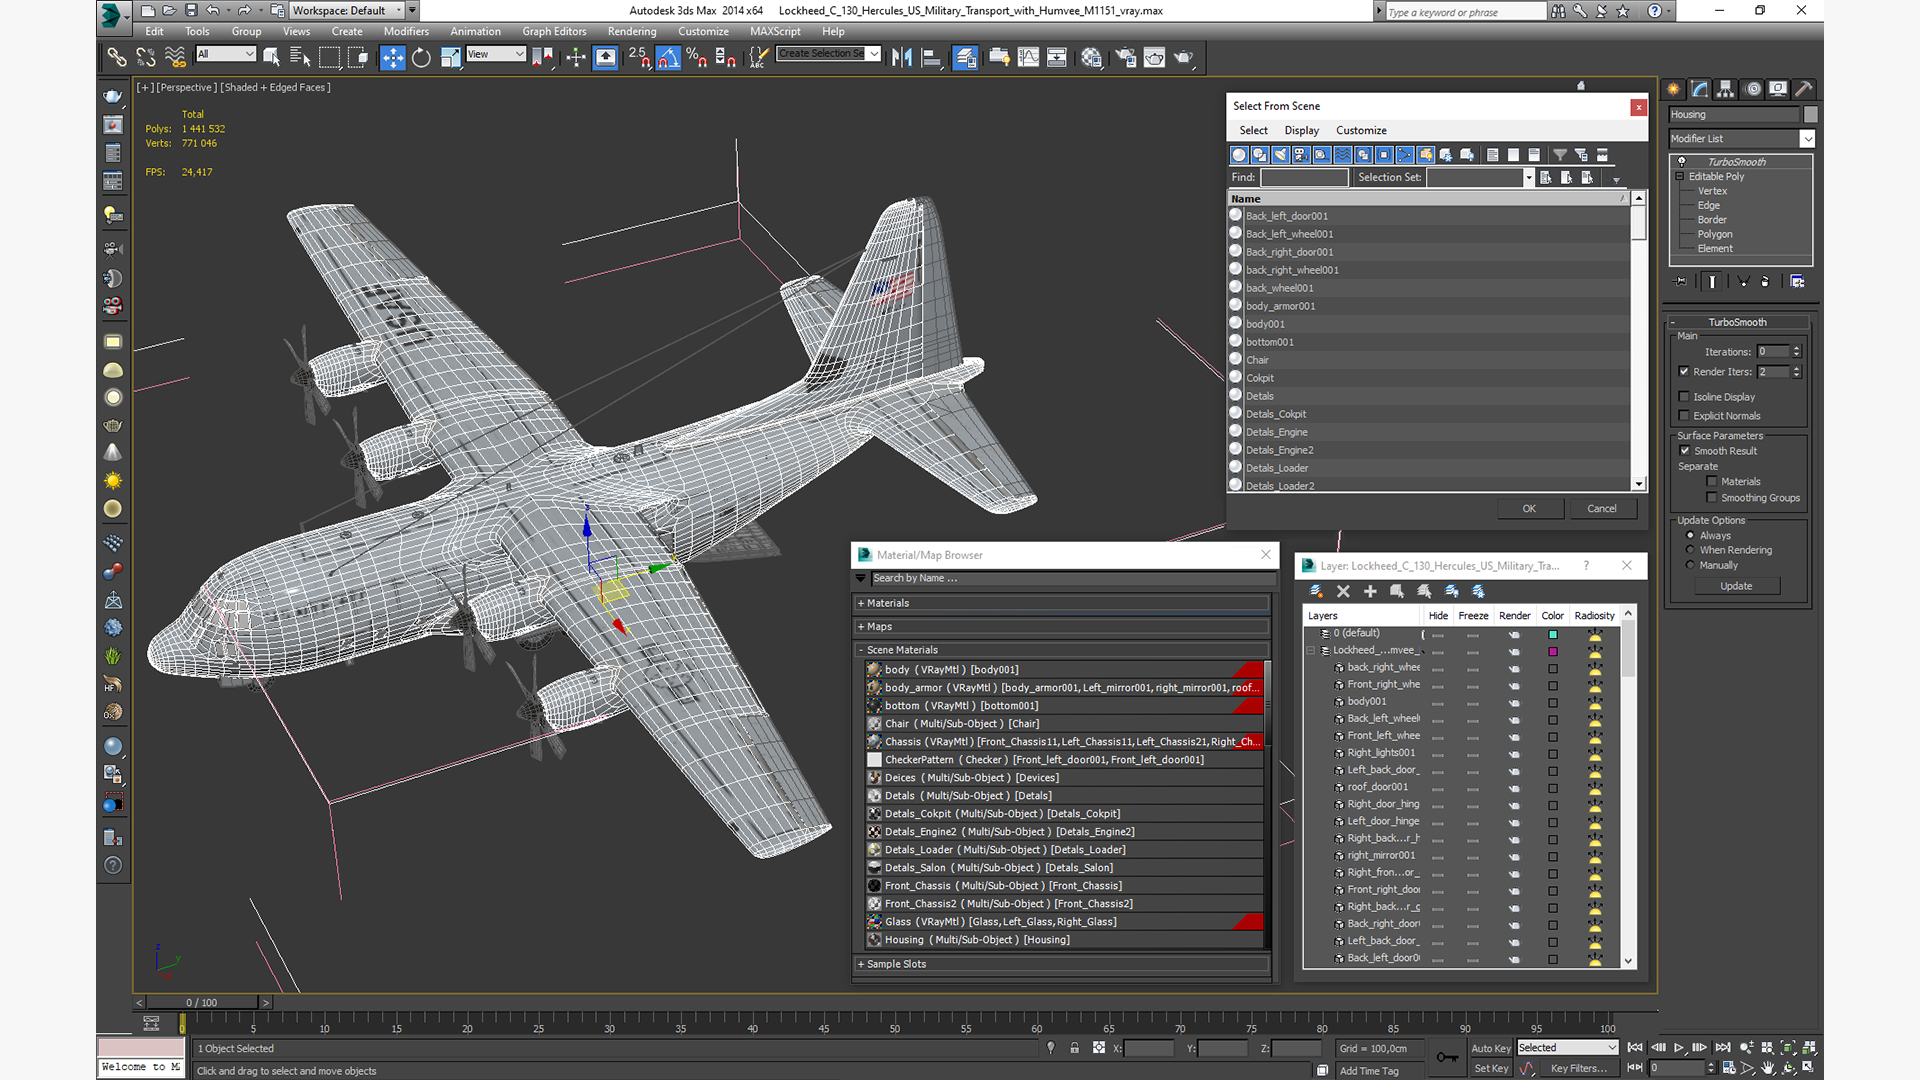Open the Modifiers menu
1920x1080 pixels.
pos(406,32)
